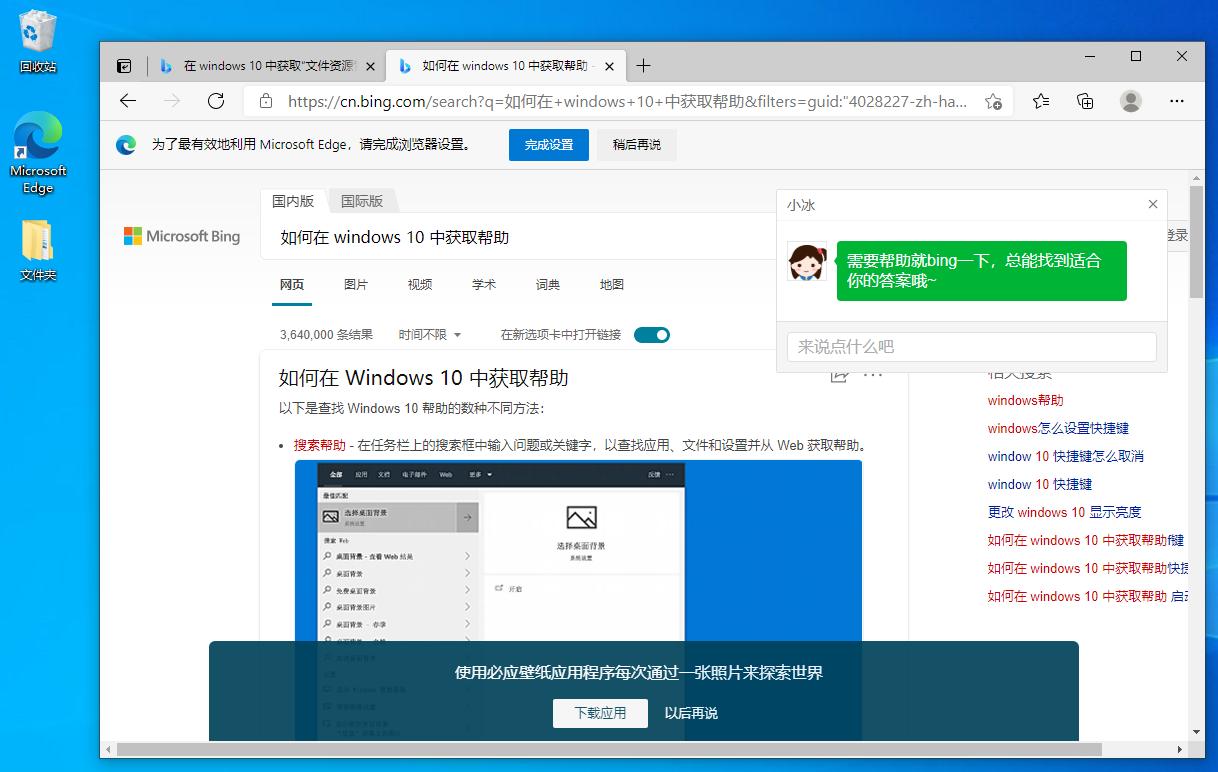View site information via lock icon
The width and height of the screenshot is (1218, 772).
click(265, 101)
